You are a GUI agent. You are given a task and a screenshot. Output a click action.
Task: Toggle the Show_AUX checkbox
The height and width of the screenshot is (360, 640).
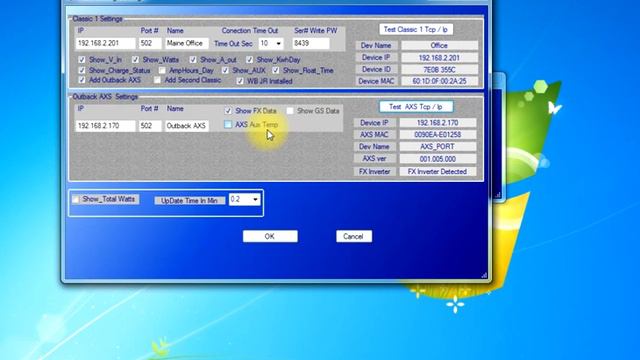pos(225,70)
